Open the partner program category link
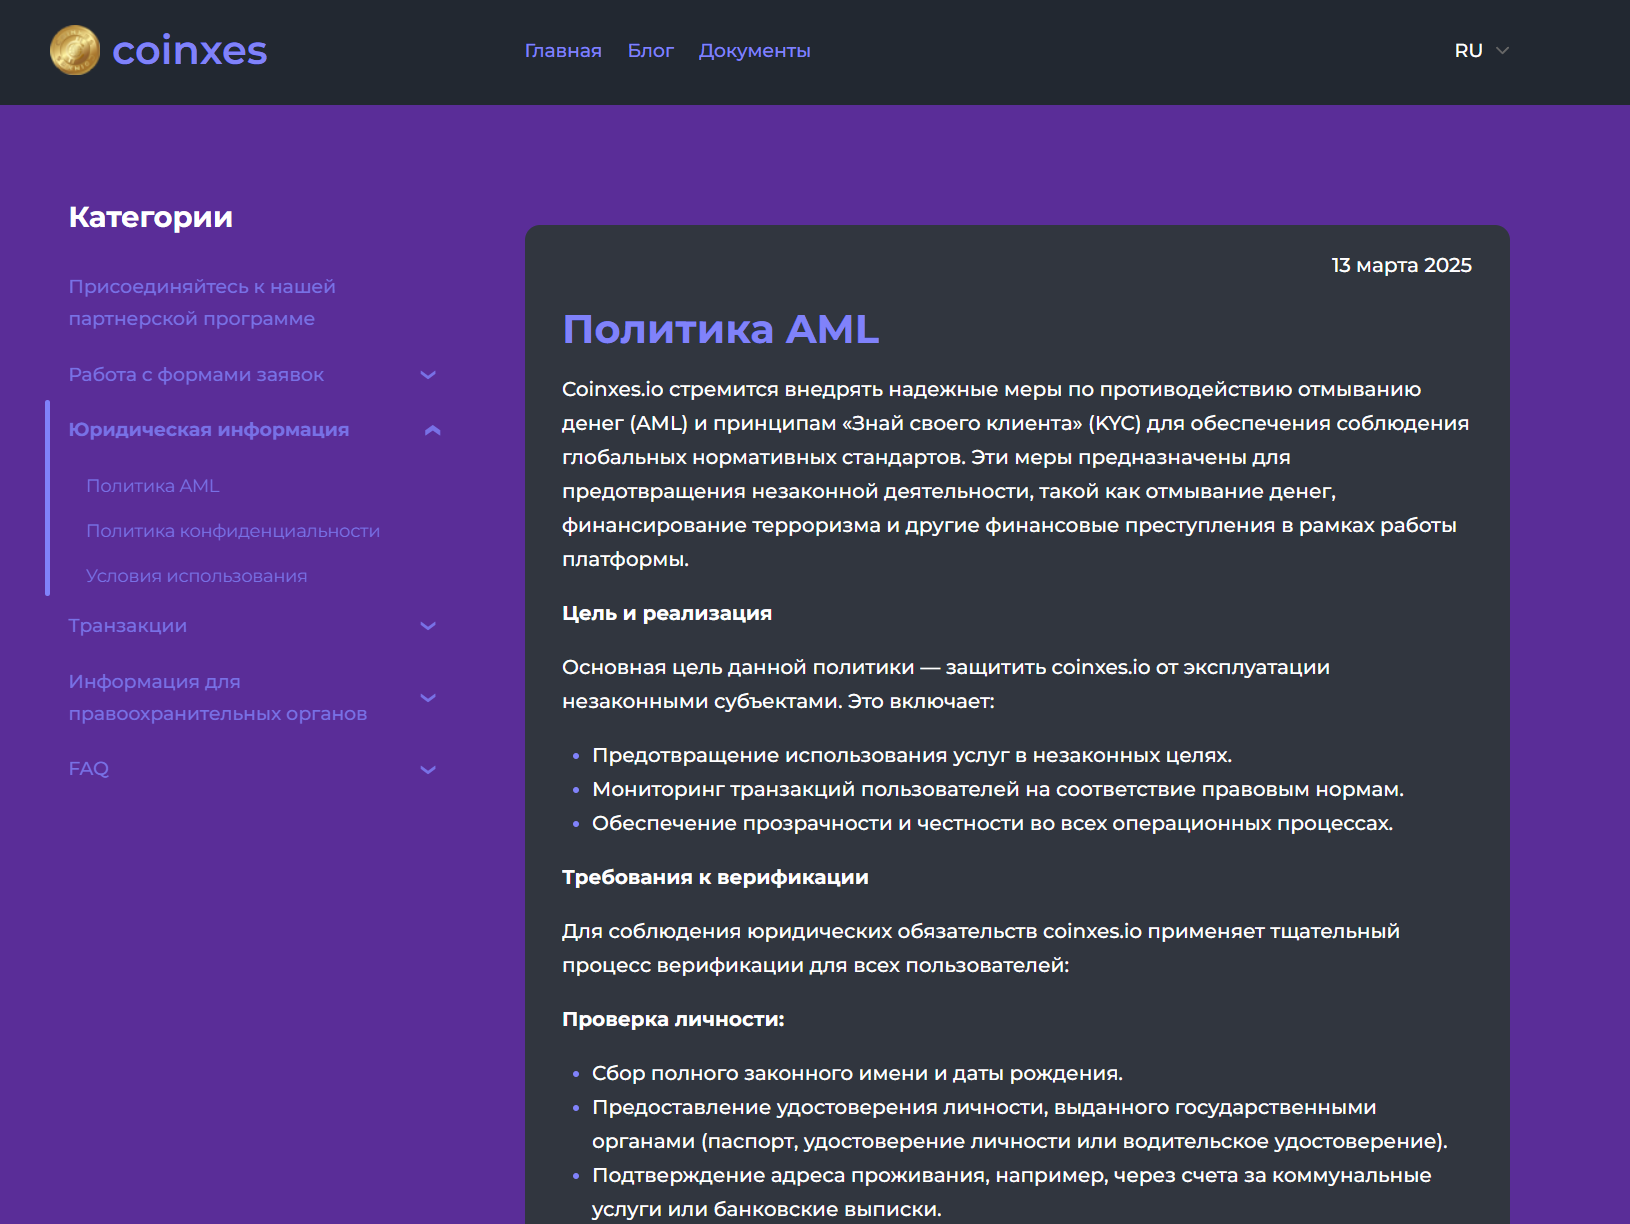The height and width of the screenshot is (1224, 1630). click(202, 303)
